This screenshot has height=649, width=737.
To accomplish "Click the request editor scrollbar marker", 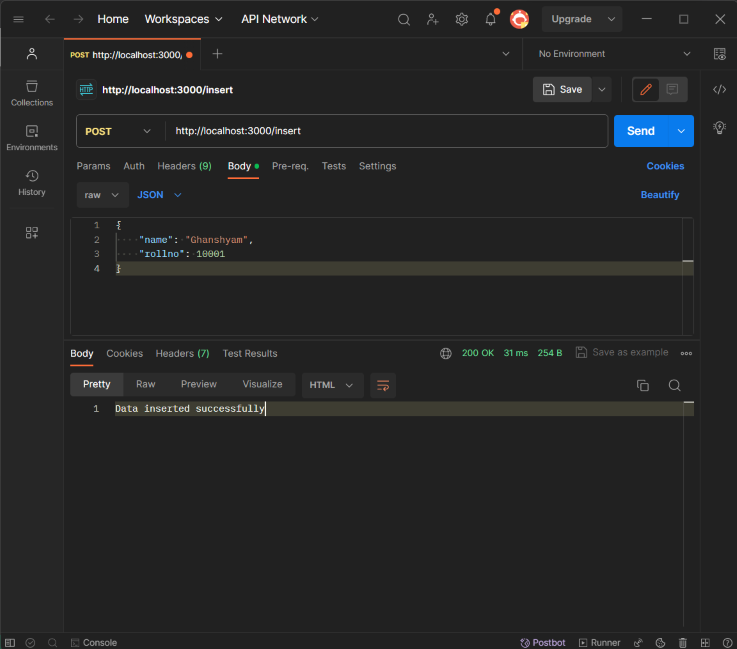I will point(687,261).
